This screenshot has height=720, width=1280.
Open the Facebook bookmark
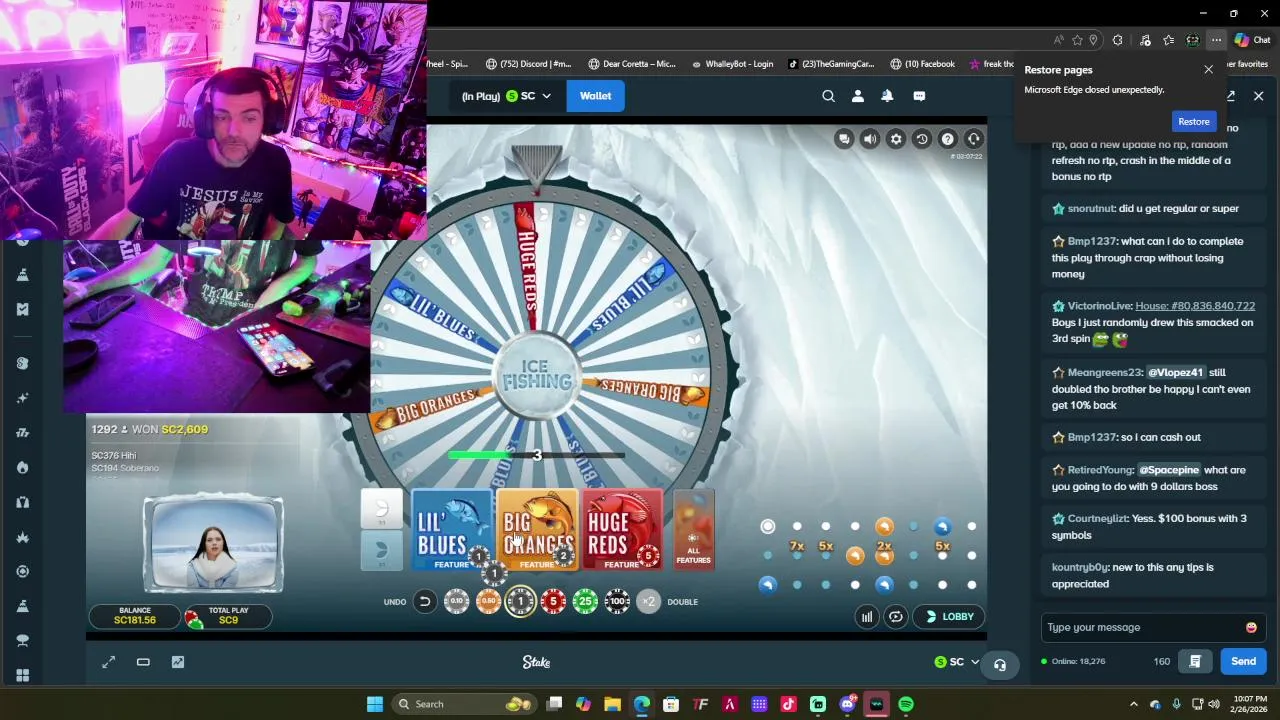pos(922,64)
